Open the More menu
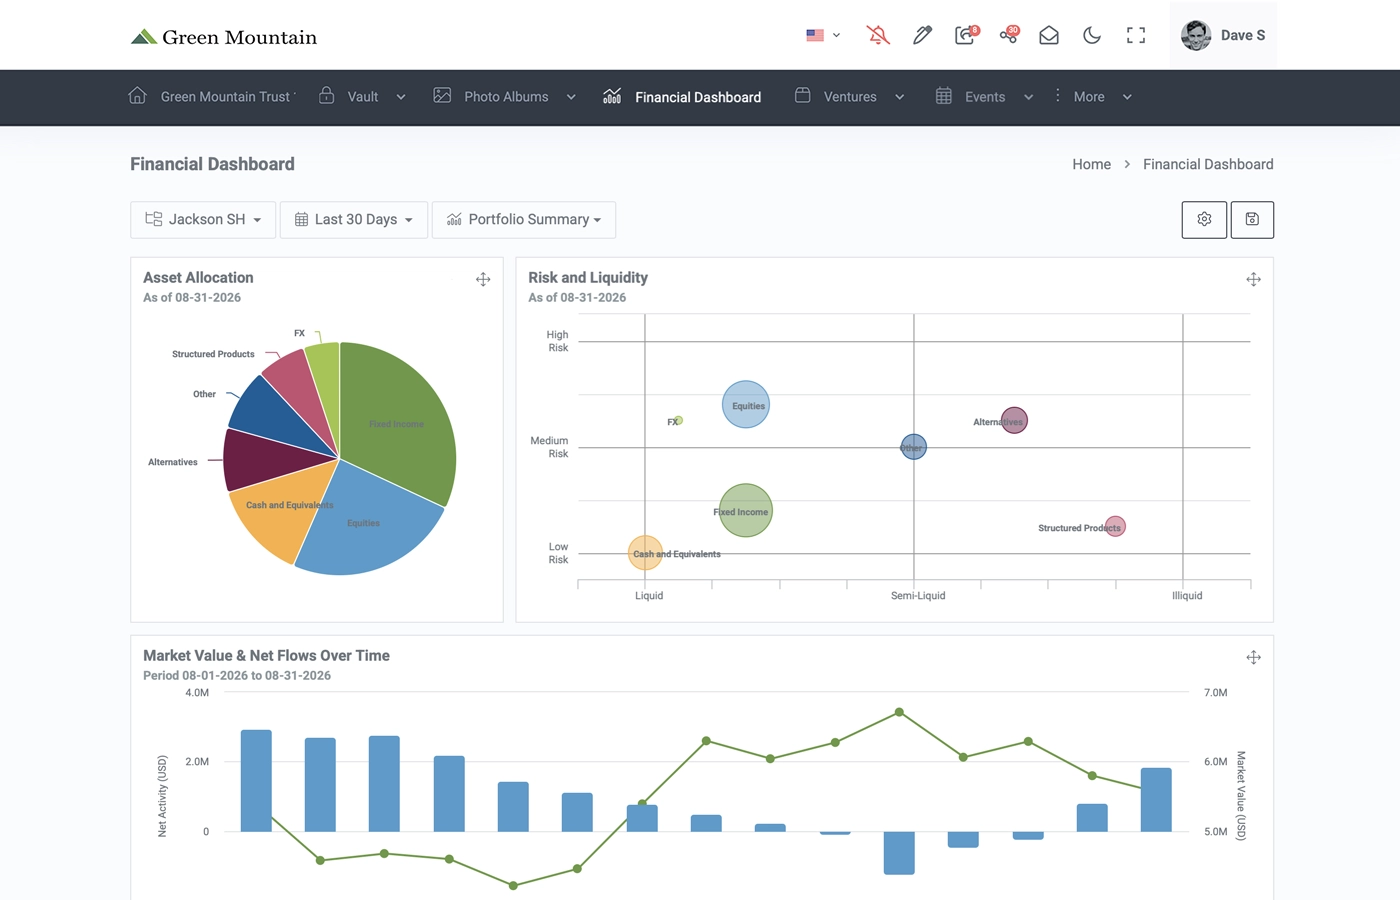1400x900 pixels. pos(1089,97)
